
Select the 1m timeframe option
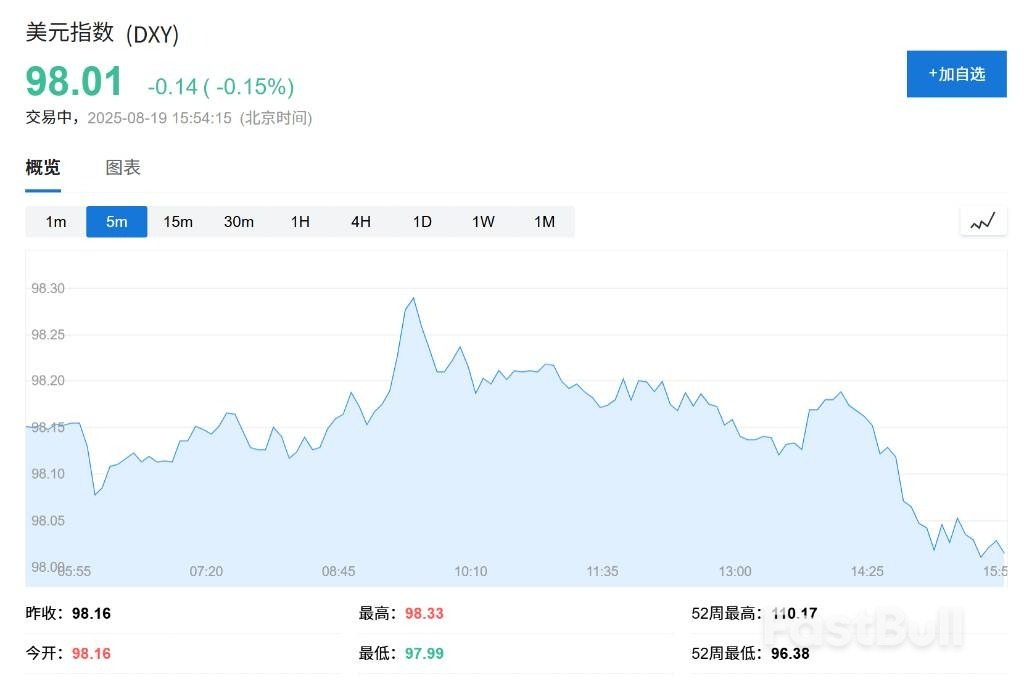click(x=55, y=221)
